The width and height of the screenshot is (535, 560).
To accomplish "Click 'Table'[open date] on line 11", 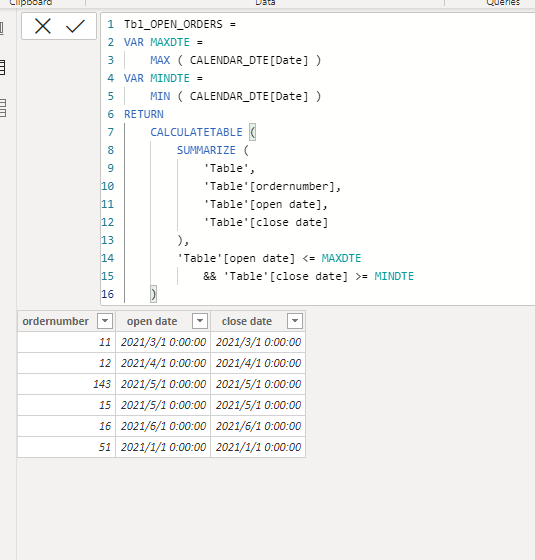I will pyautogui.click(x=262, y=204).
